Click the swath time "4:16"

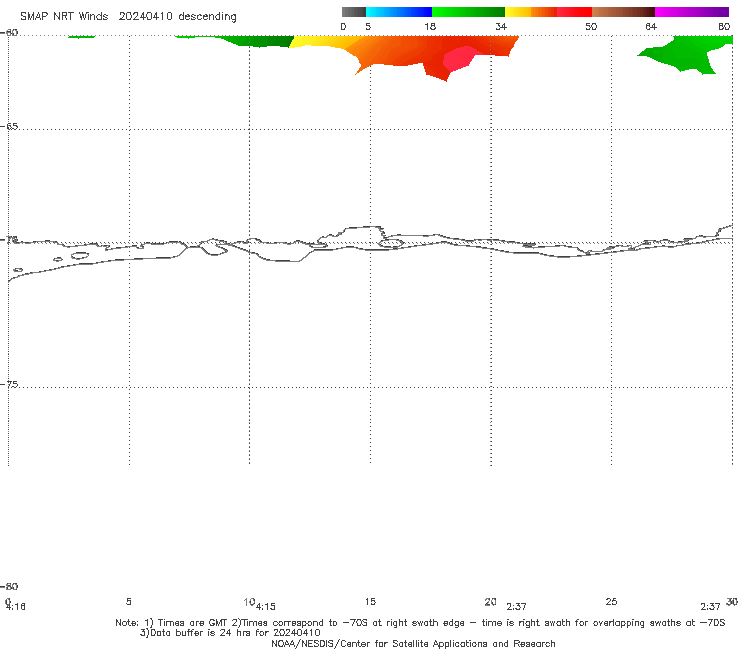(16, 607)
